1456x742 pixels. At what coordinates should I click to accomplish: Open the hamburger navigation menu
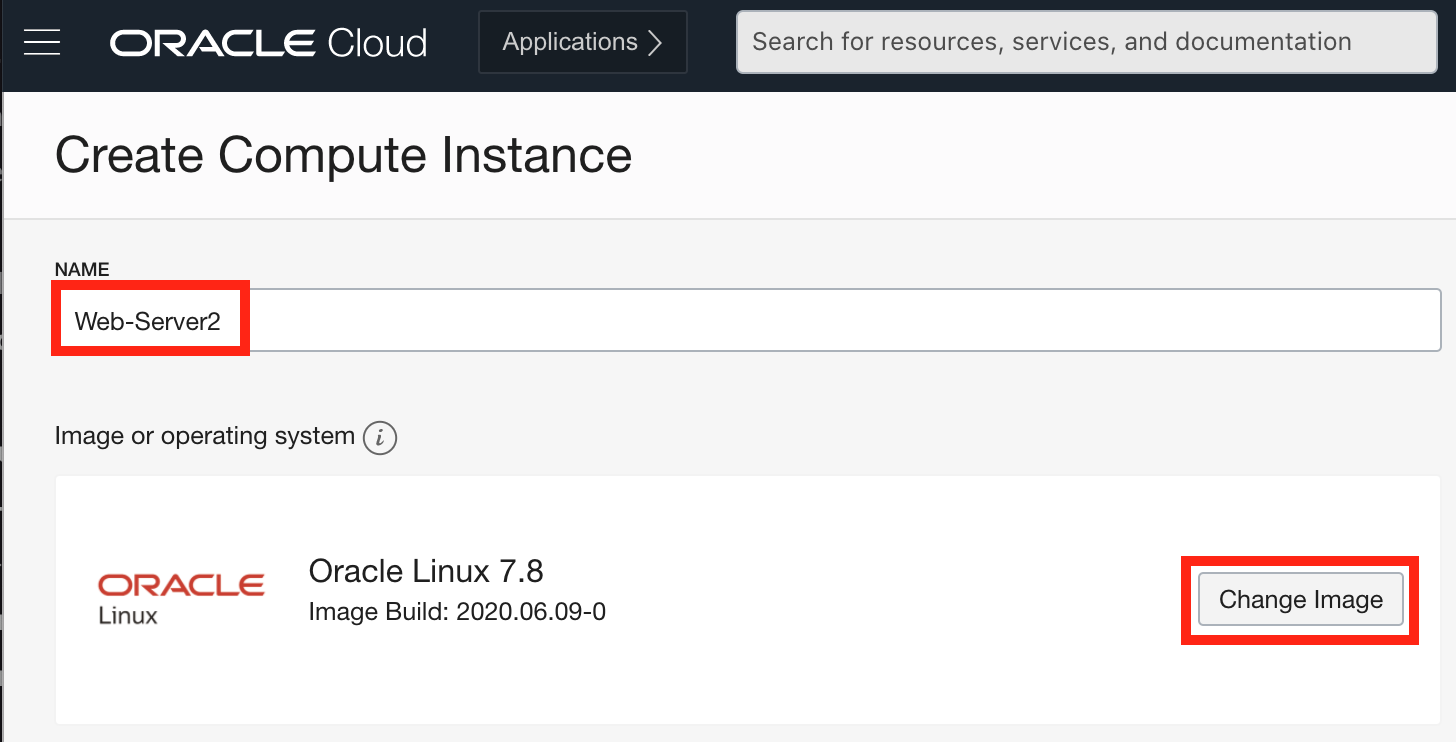point(42,42)
